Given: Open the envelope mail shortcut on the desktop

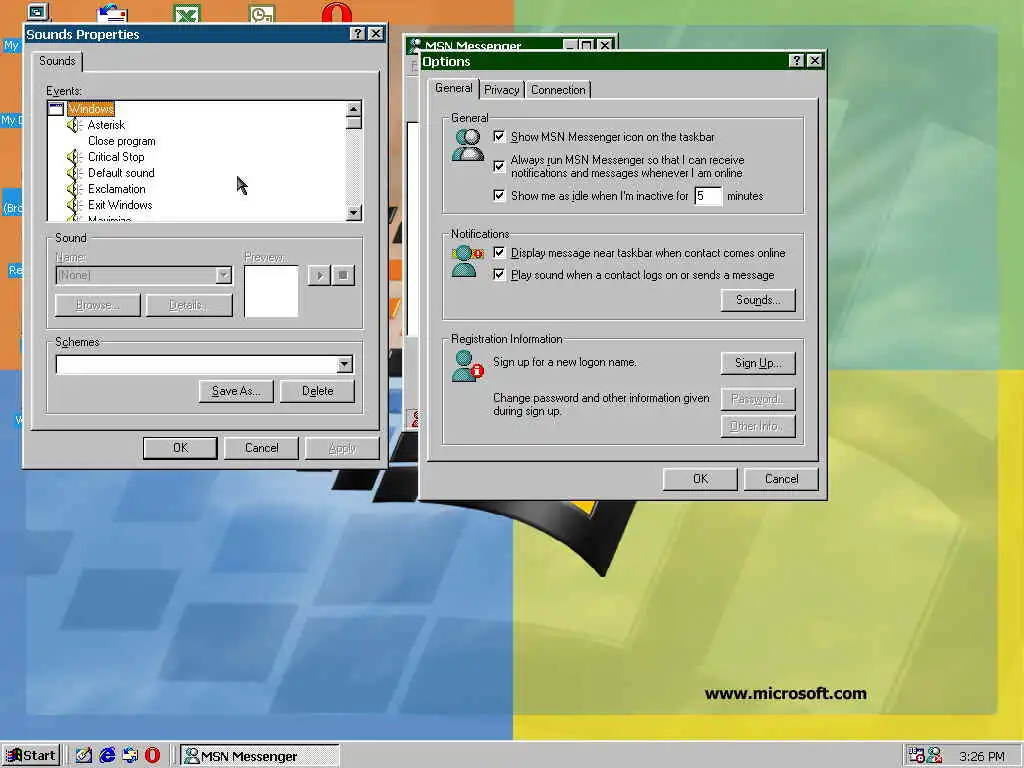Looking at the screenshot, I should pyautogui.click(x=112, y=13).
